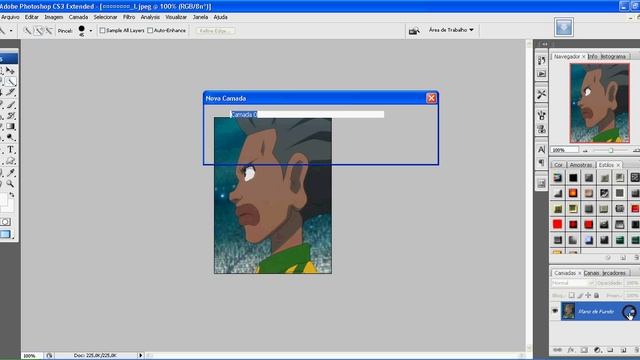
Task: Select the Custom Shape tool
Action: (x=11, y=161)
